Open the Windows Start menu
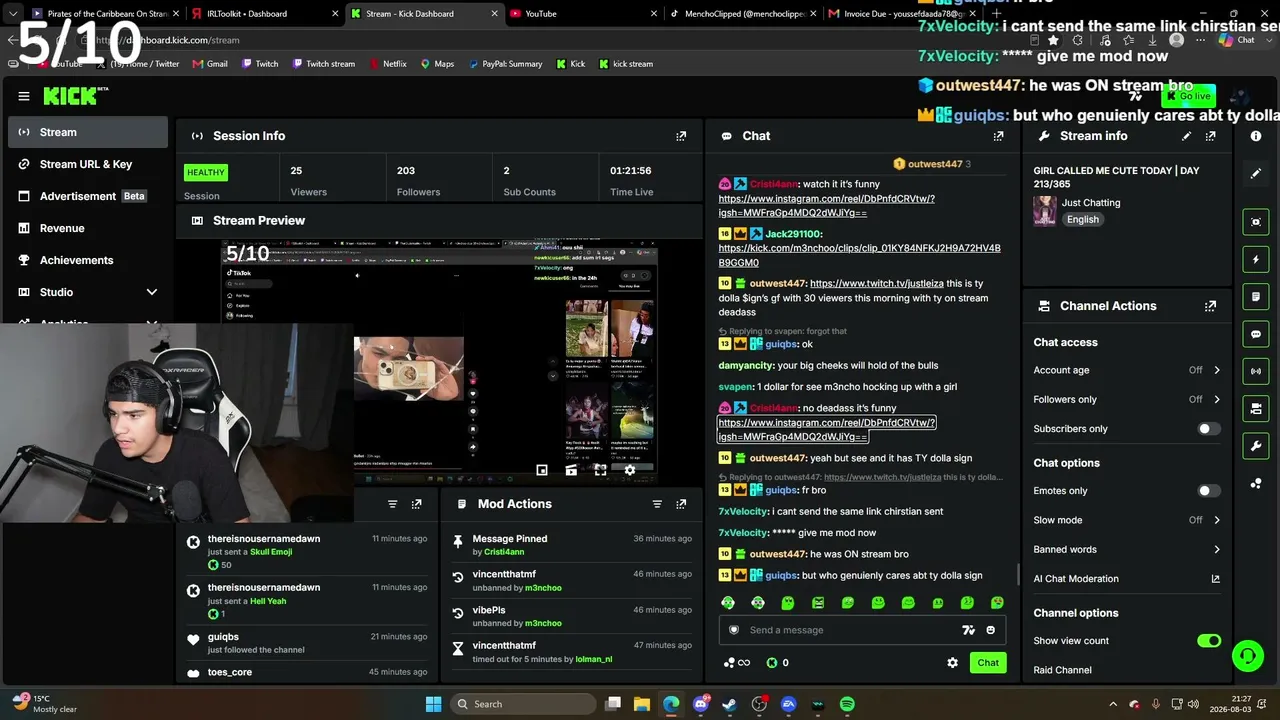The width and height of the screenshot is (1280, 720). (433, 704)
